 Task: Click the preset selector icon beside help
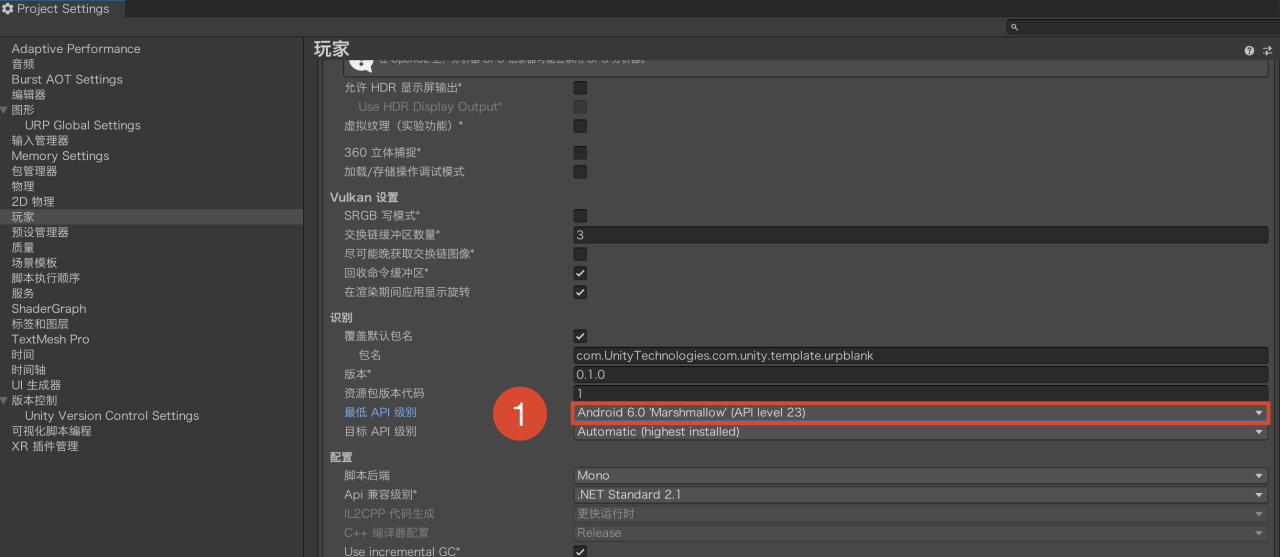pos(1267,50)
